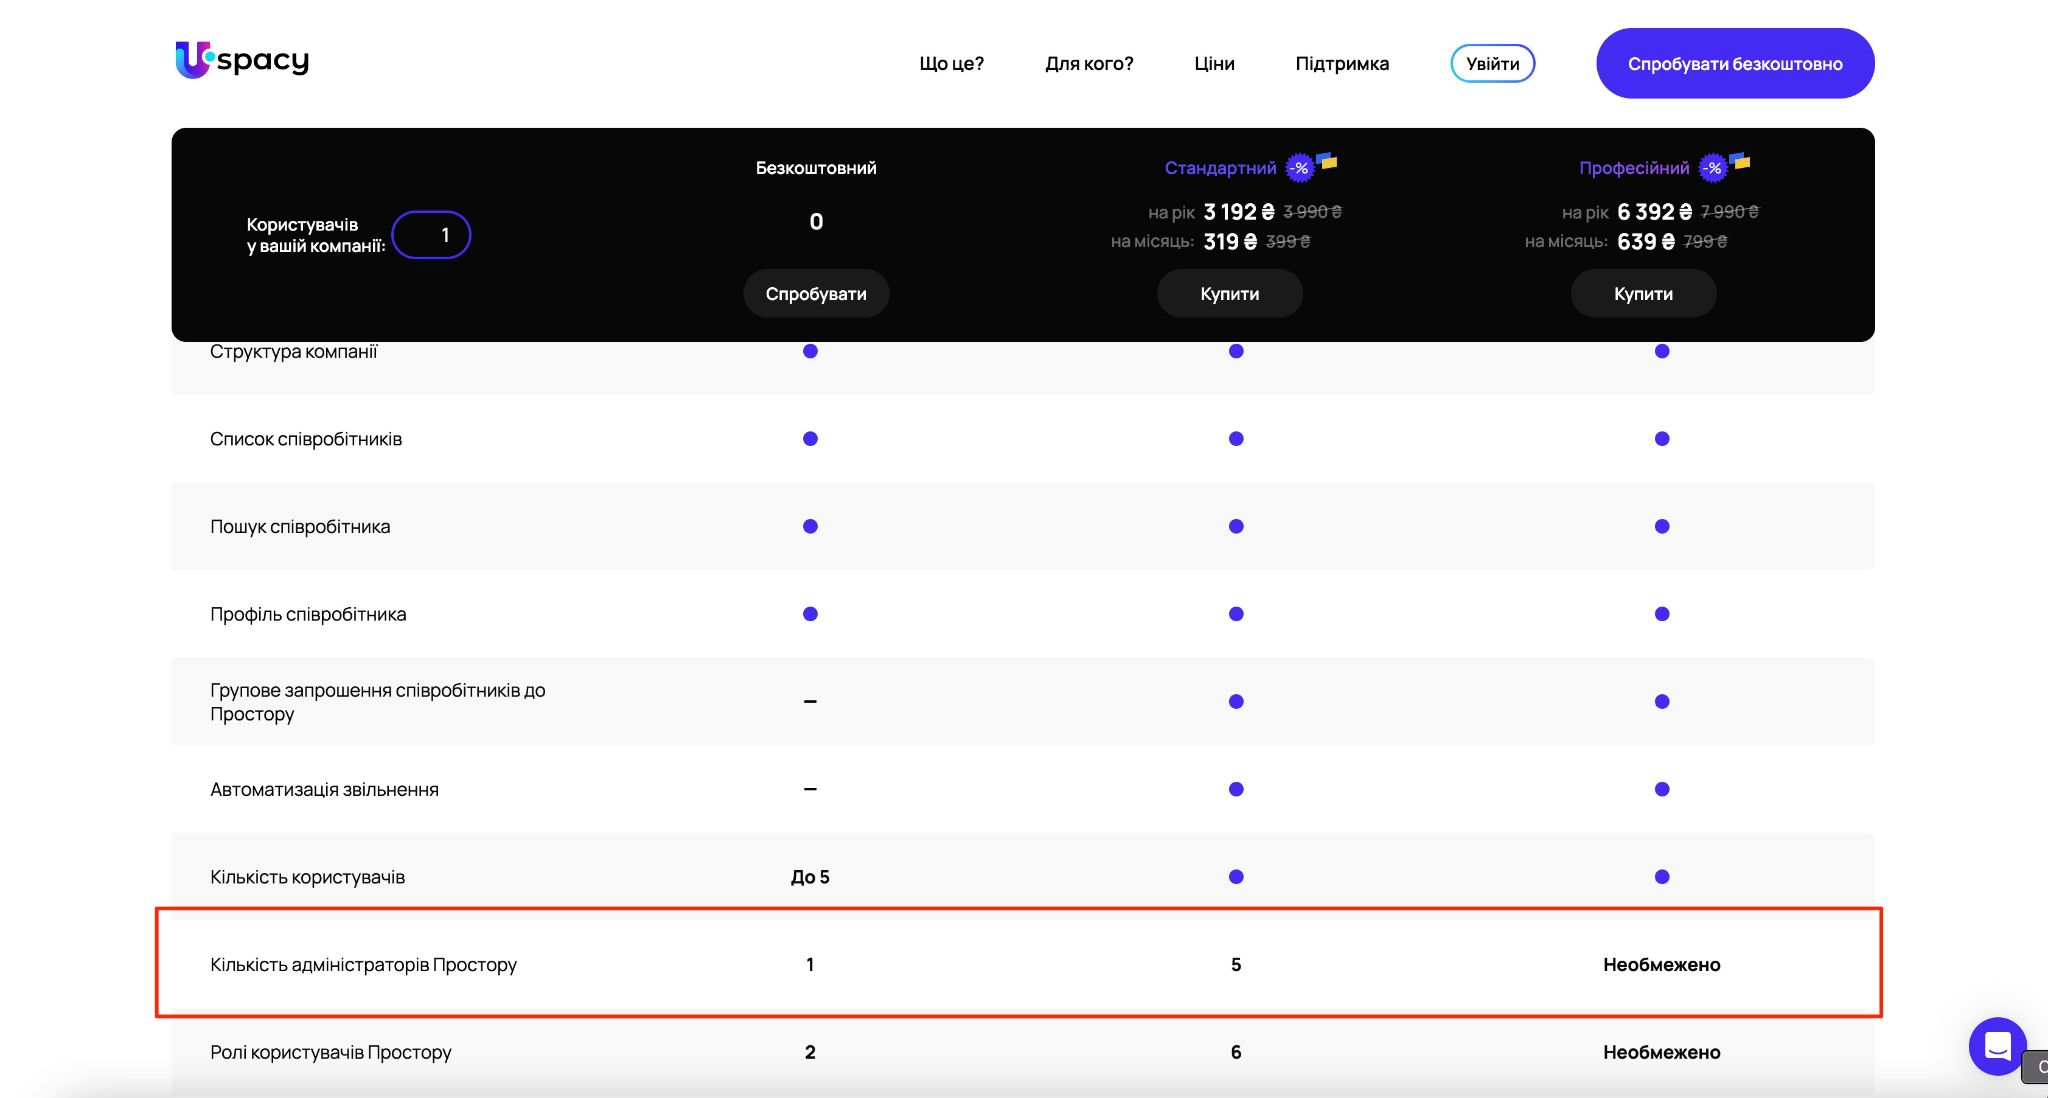Click Купити for the Професійний plan
The image size is (2048, 1098).
pos(1643,294)
